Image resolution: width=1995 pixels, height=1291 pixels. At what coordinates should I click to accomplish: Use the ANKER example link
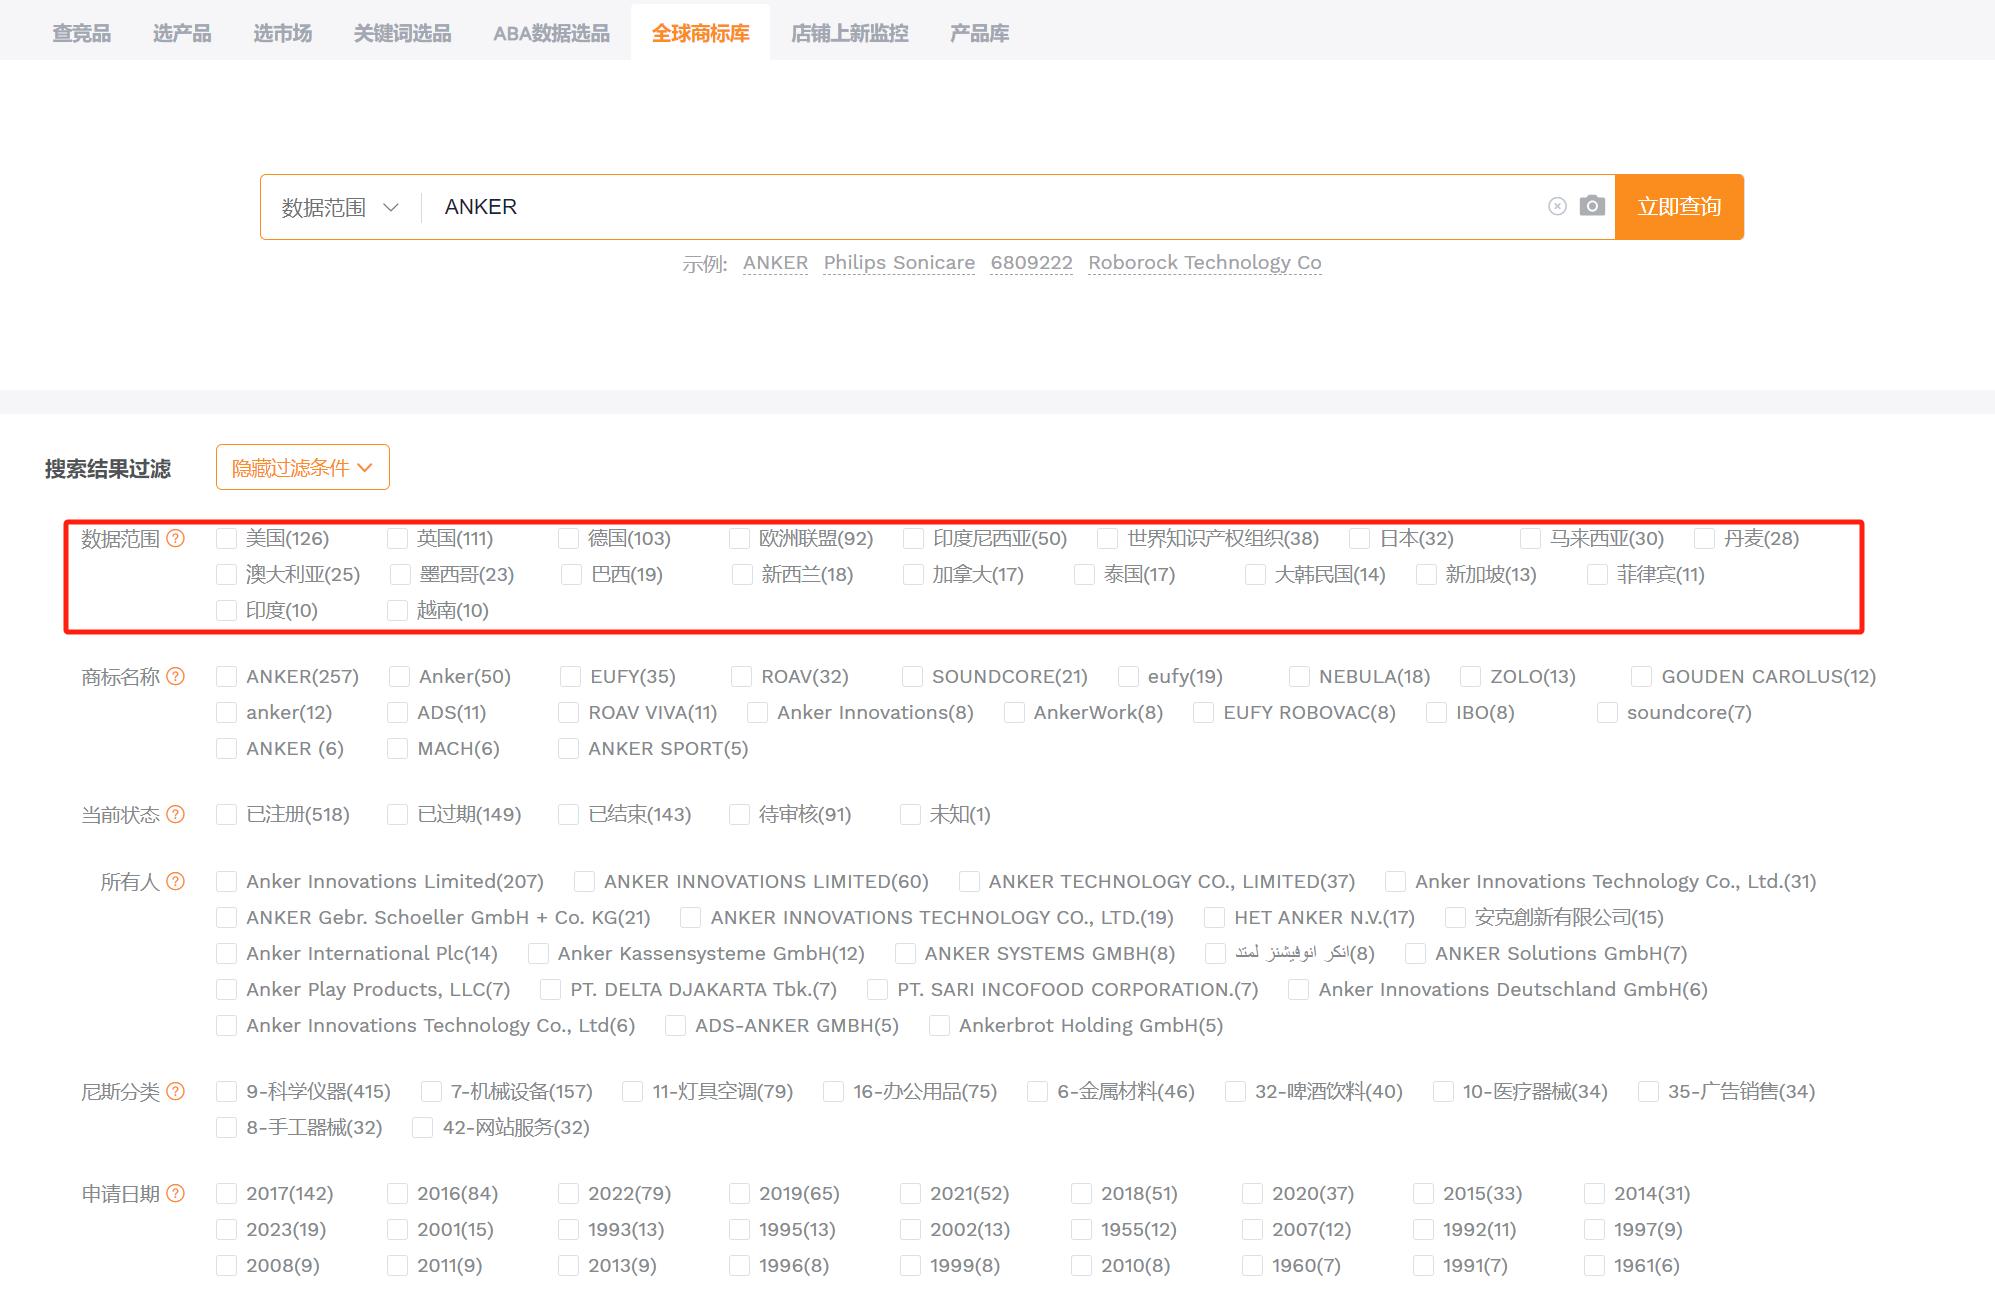(775, 263)
